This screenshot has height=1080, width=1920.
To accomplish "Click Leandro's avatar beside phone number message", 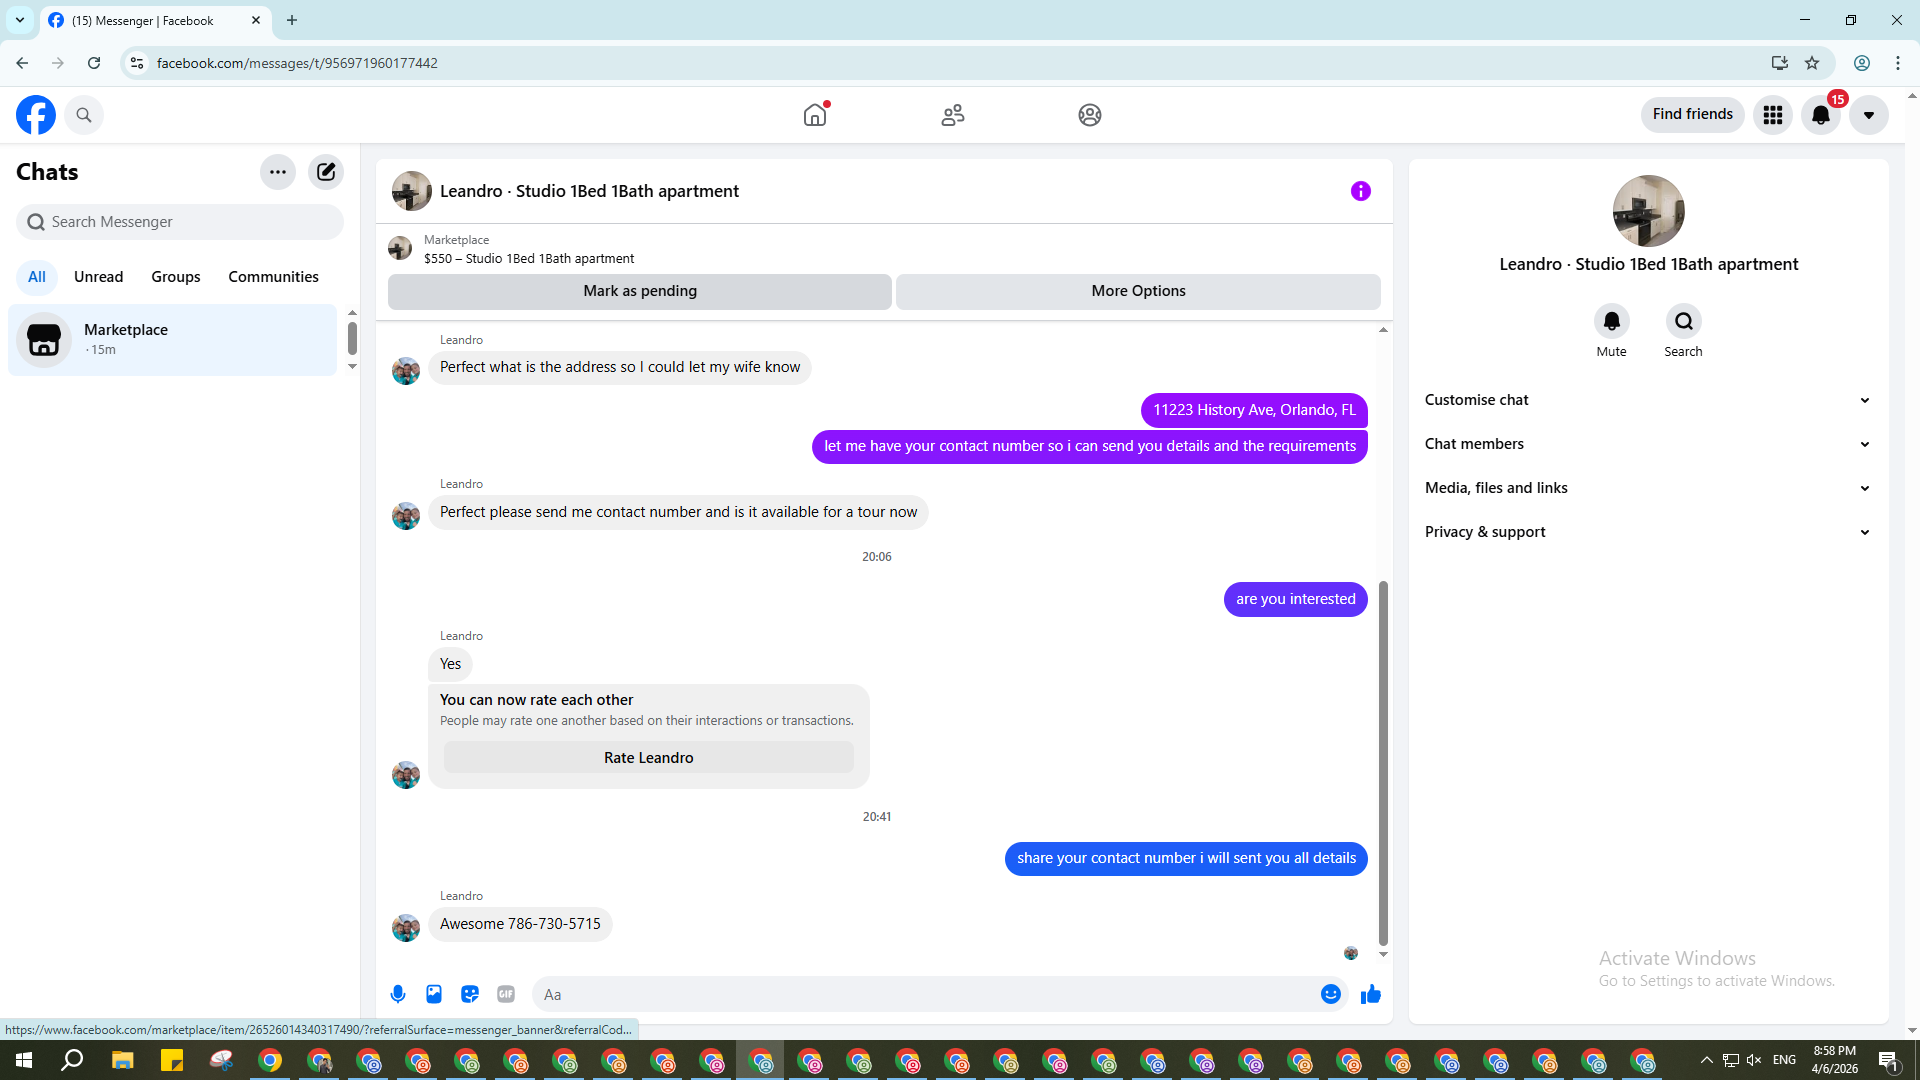I will tap(406, 928).
